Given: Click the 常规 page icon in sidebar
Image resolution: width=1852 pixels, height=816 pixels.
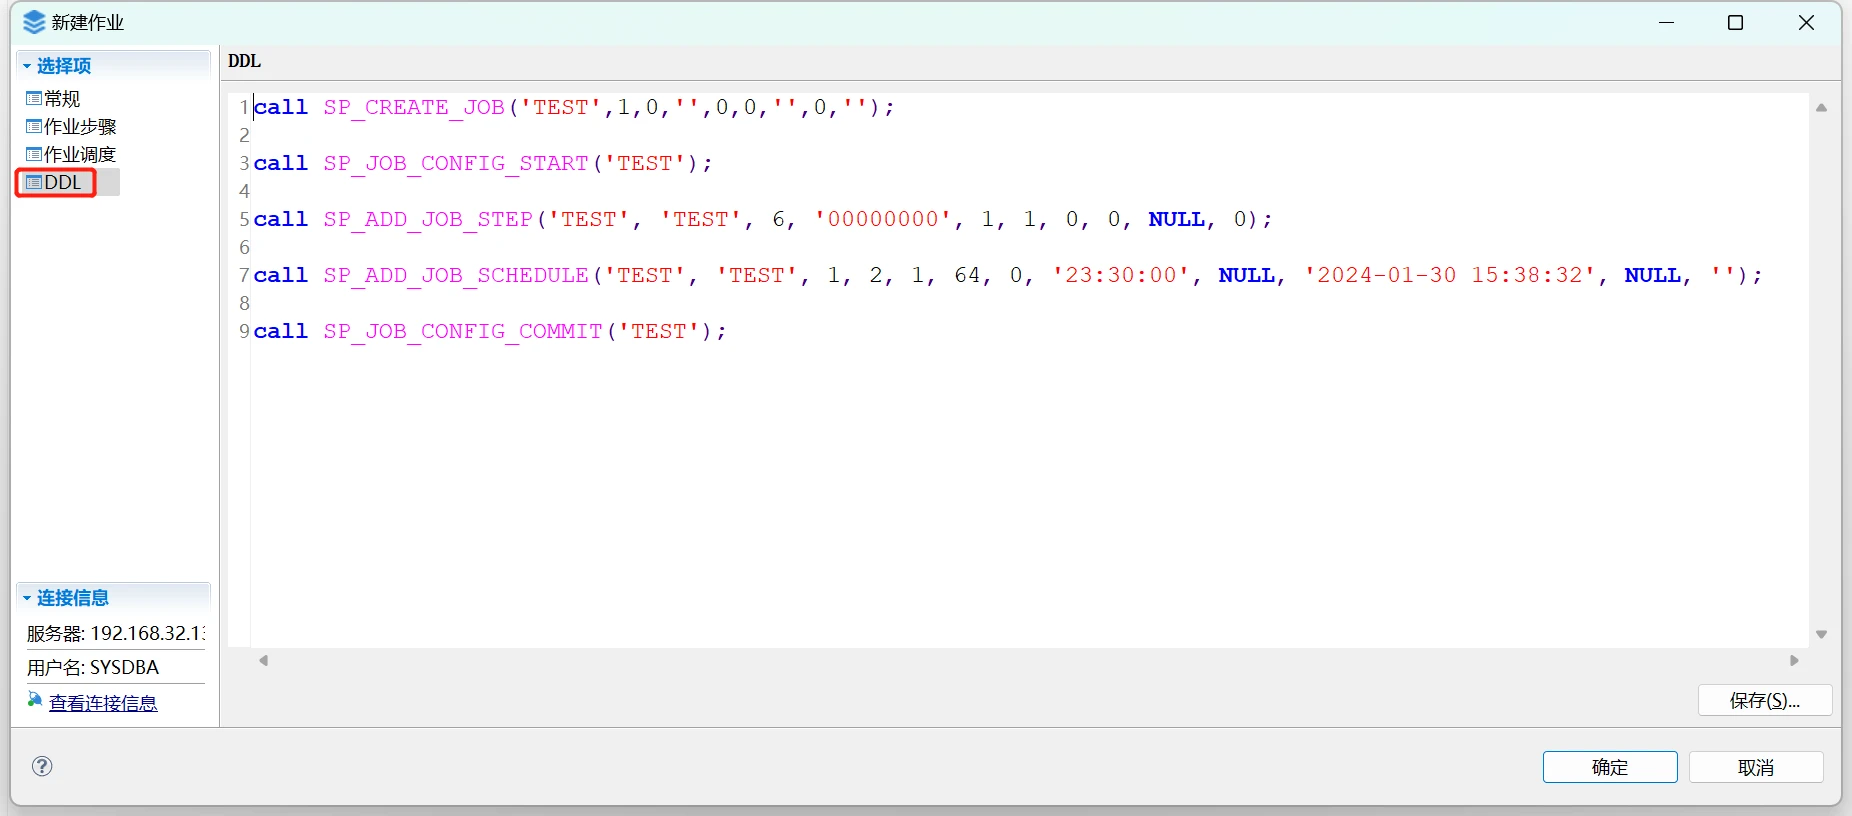Looking at the screenshot, I should point(34,99).
